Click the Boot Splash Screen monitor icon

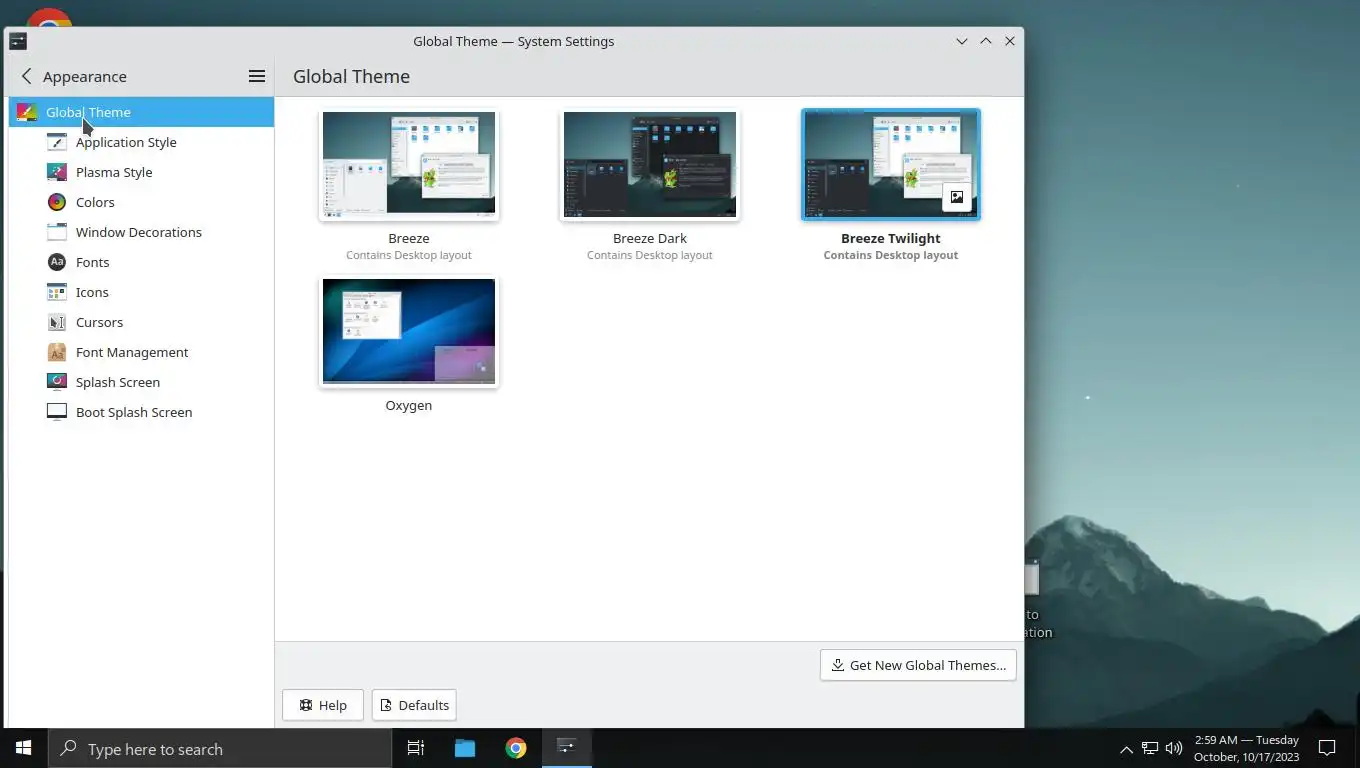tap(57, 412)
